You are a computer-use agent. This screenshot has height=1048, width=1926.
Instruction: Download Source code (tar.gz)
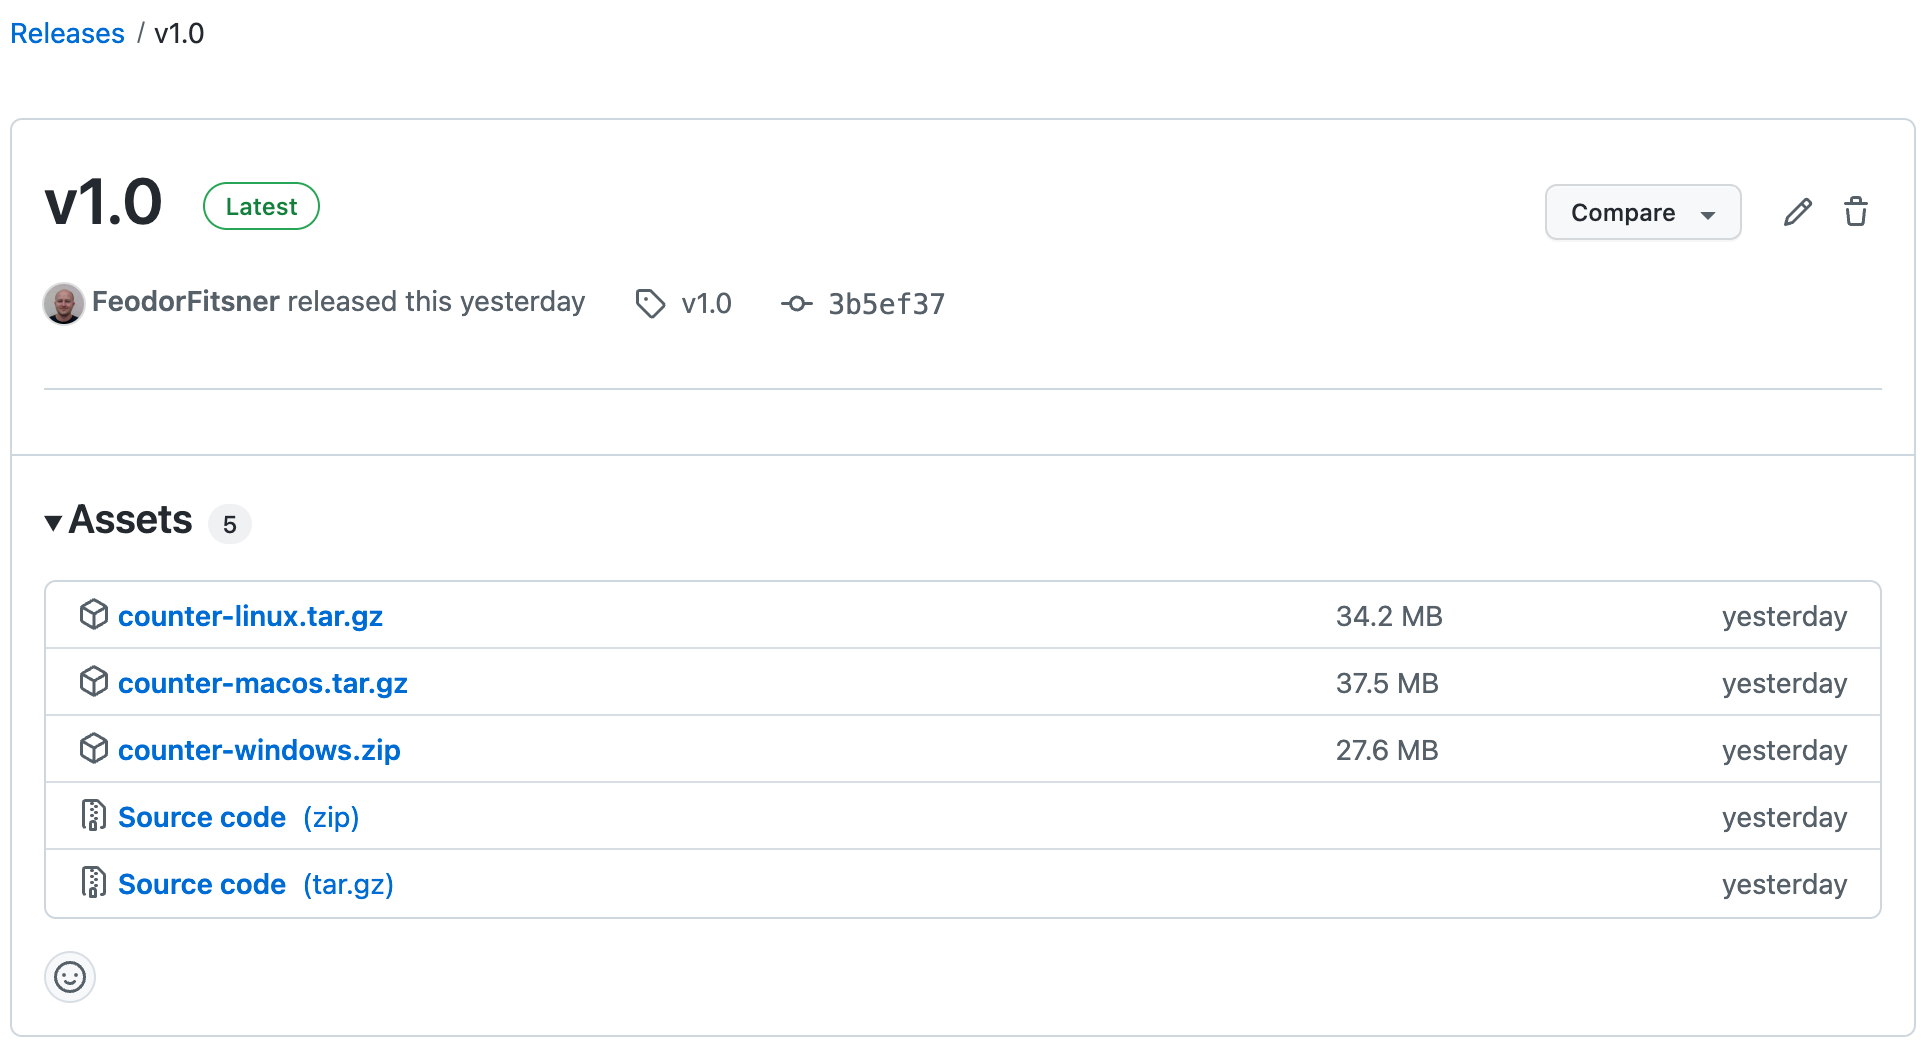tap(255, 884)
